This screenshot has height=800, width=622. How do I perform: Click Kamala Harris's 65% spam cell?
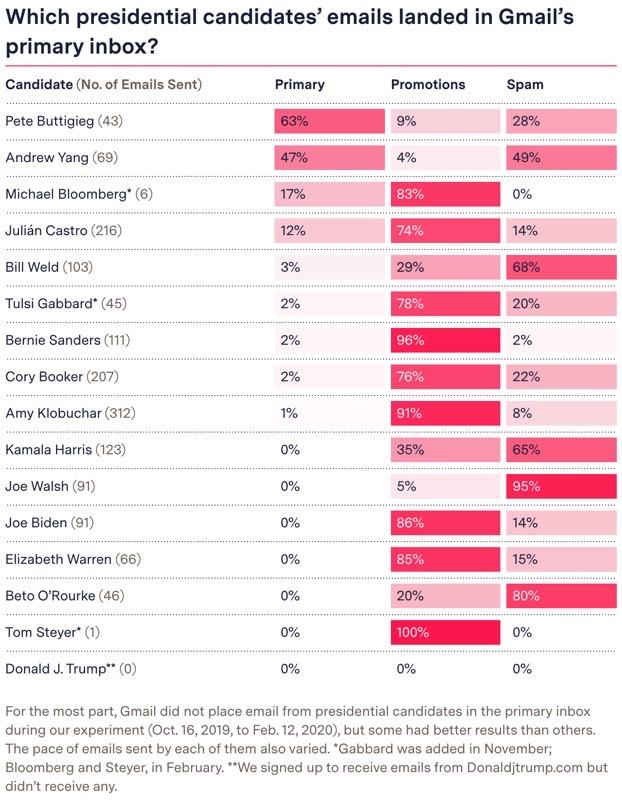point(561,449)
